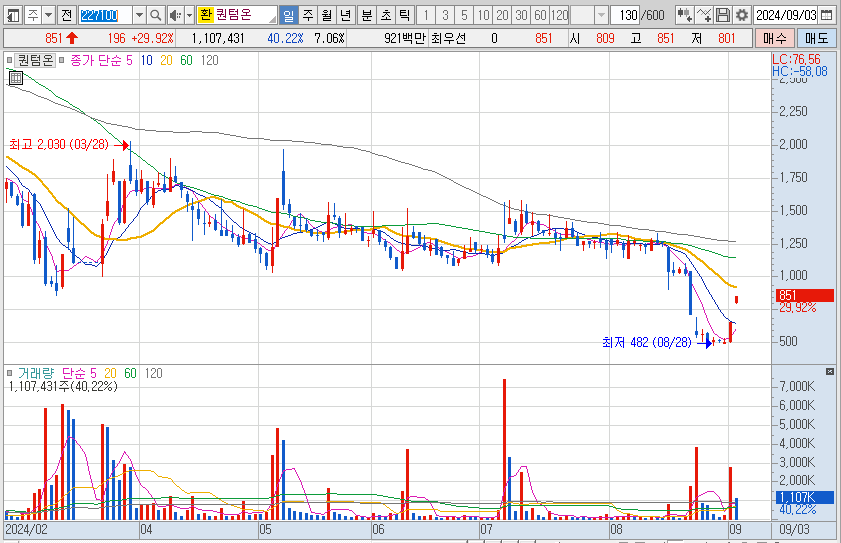The image size is (841, 543).
Task: Select the 120 interval tab
Action: pyautogui.click(x=559, y=15)
